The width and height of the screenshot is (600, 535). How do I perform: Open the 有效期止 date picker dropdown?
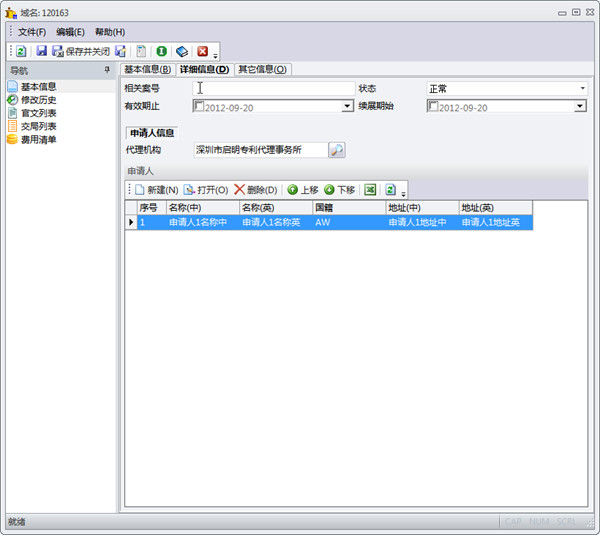click(x=347, y=106)
